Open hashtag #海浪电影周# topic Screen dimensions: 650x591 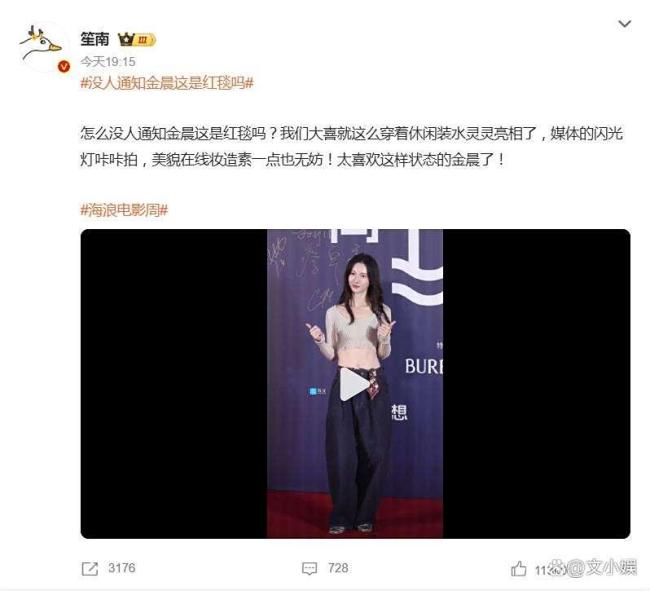[124, 211]
